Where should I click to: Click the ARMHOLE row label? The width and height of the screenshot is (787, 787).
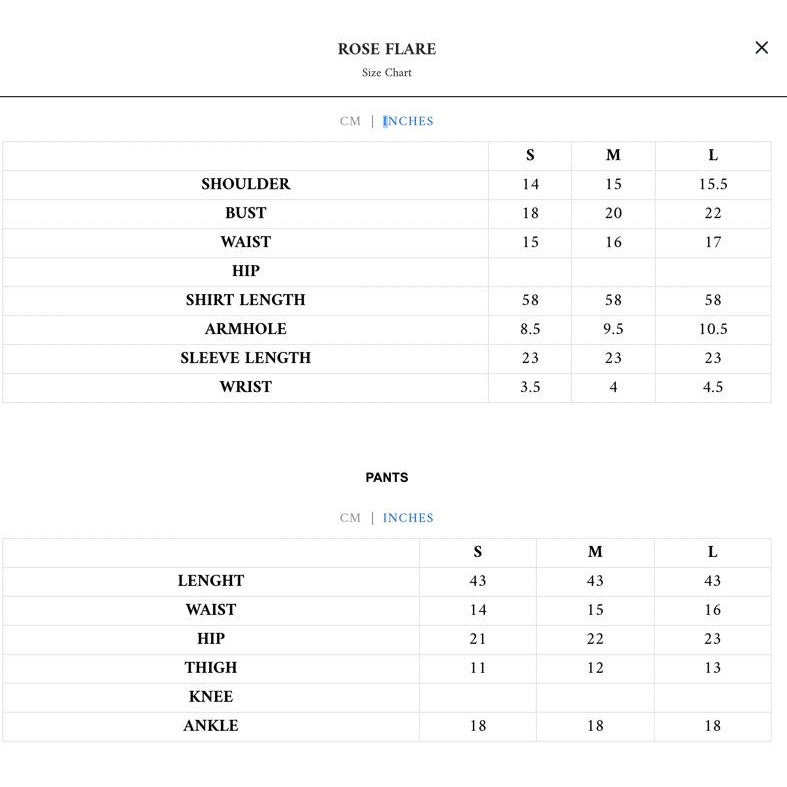click(245, 329)
